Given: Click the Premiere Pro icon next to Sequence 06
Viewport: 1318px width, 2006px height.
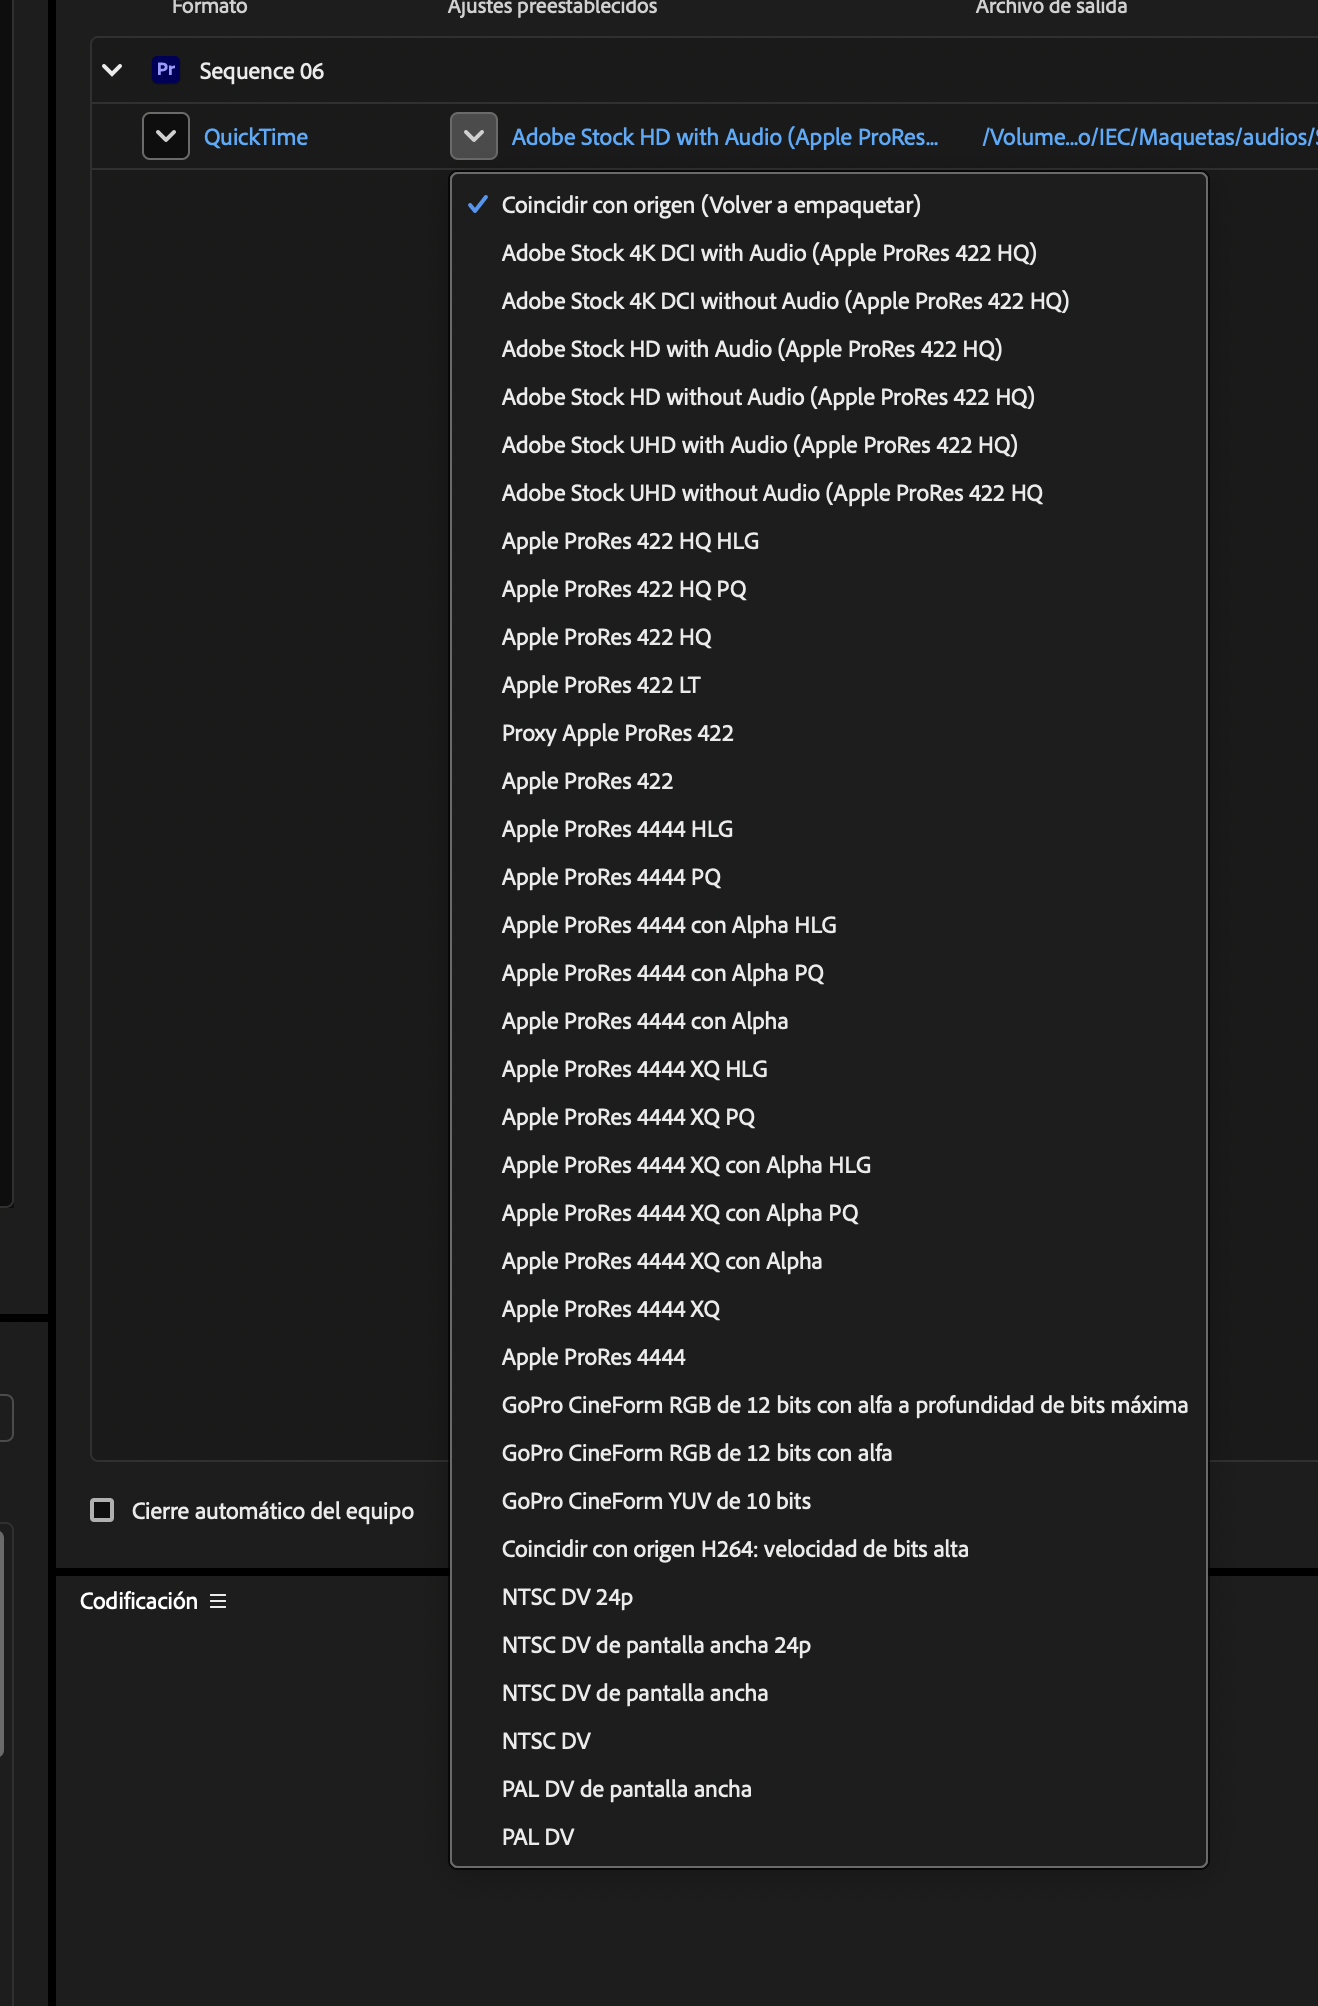Looking at the screenshot, I should (165, 70).
